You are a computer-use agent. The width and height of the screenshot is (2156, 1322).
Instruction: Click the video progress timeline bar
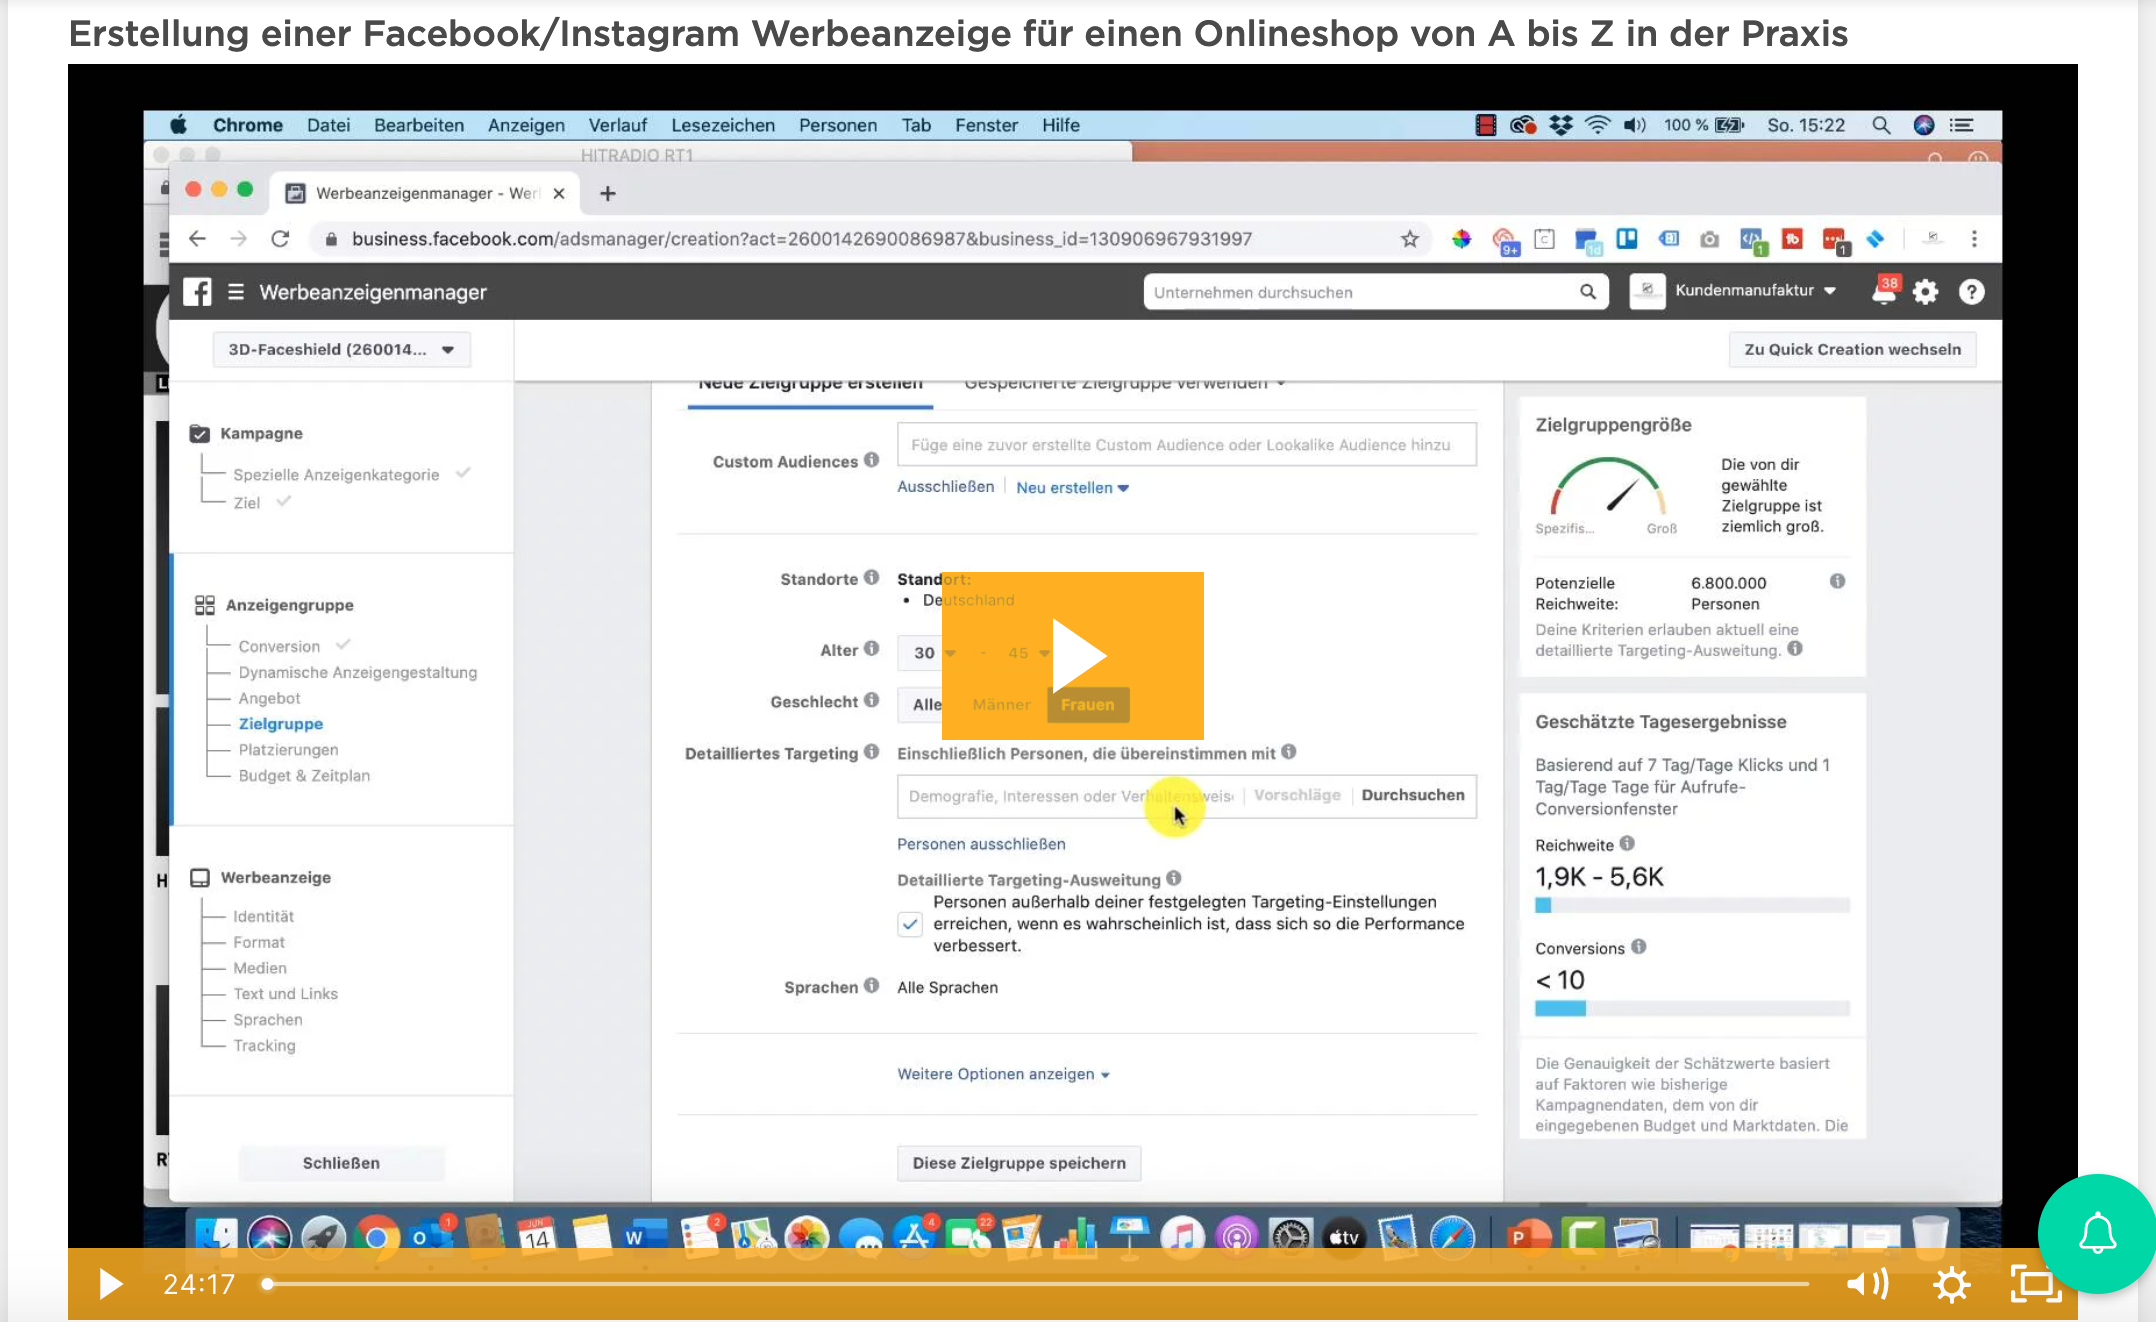tap(1036, 1284)
